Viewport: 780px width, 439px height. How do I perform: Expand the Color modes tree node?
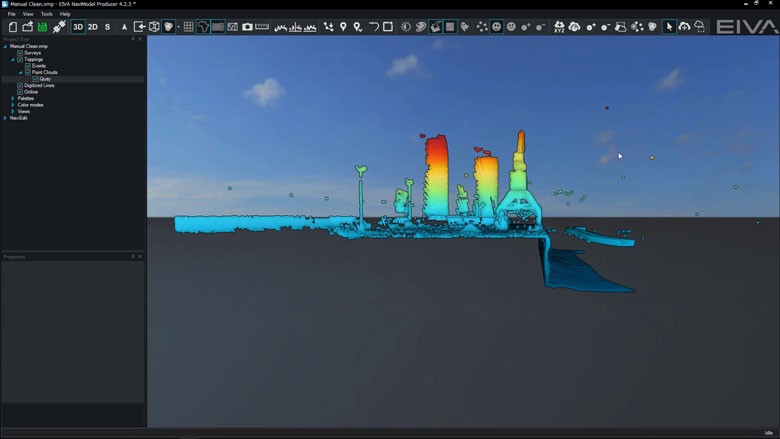13,105
